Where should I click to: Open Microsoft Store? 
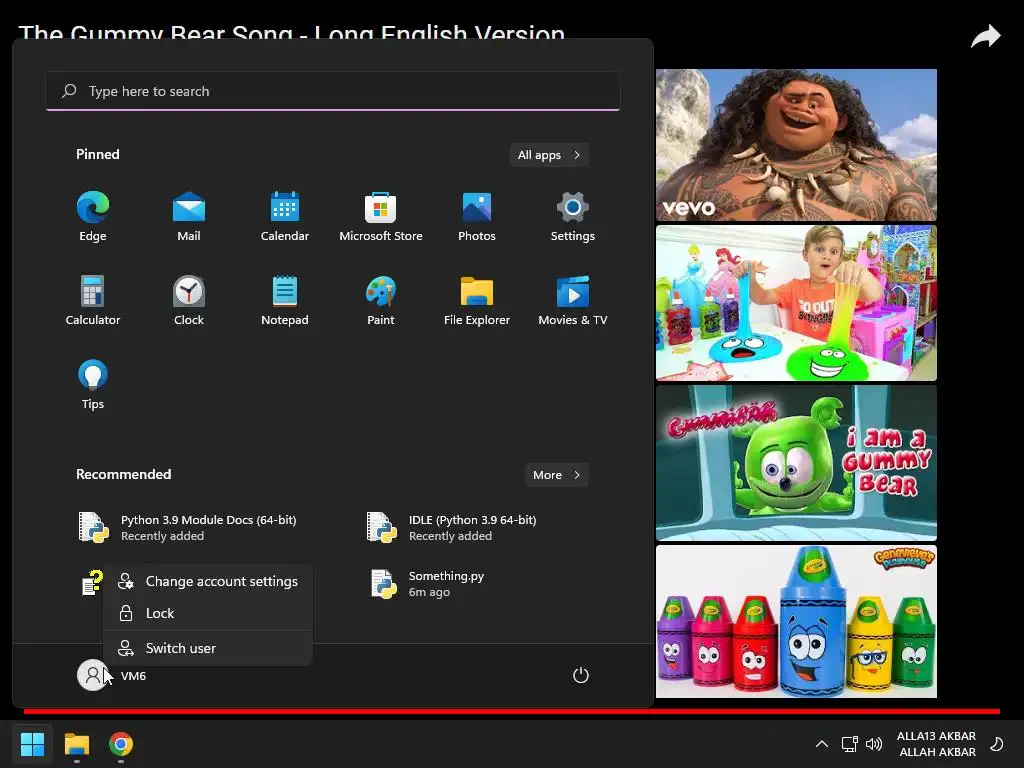click(x=381, y=217)
